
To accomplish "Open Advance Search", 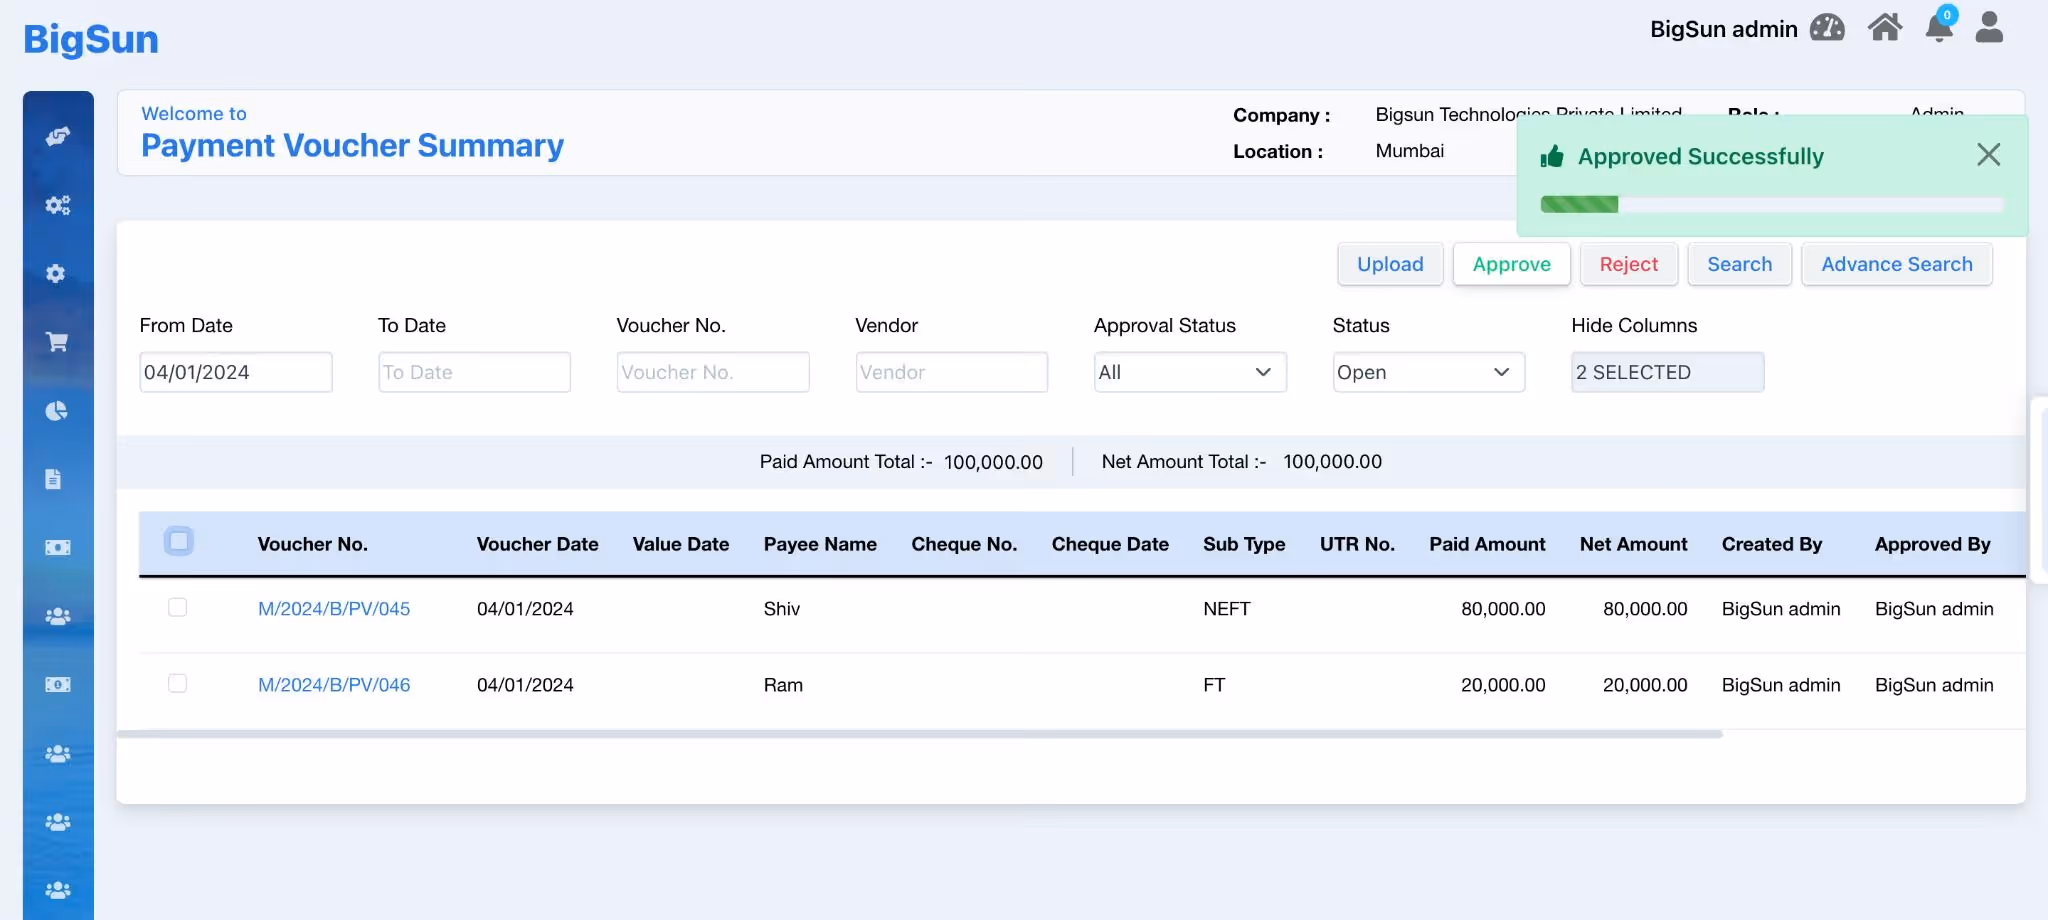I will (x=1896, y=264).
